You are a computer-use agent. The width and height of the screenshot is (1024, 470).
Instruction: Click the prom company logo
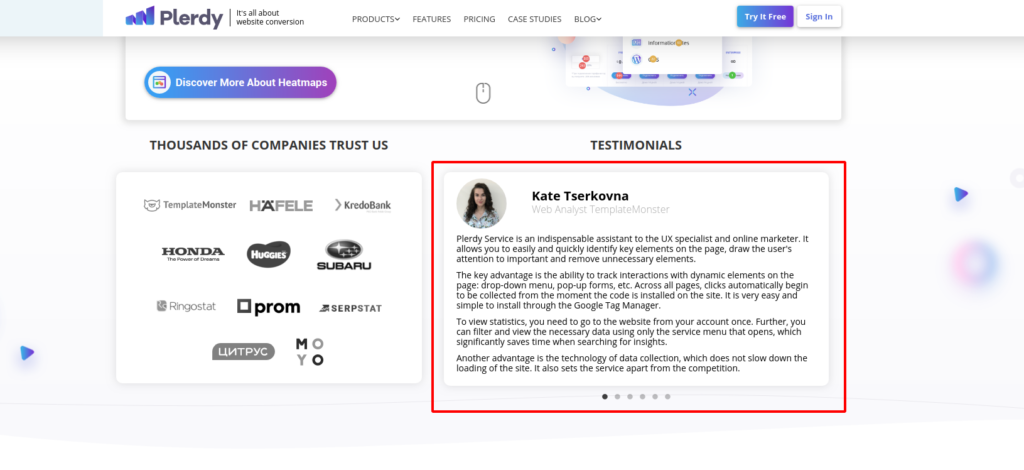coord(268,306)
